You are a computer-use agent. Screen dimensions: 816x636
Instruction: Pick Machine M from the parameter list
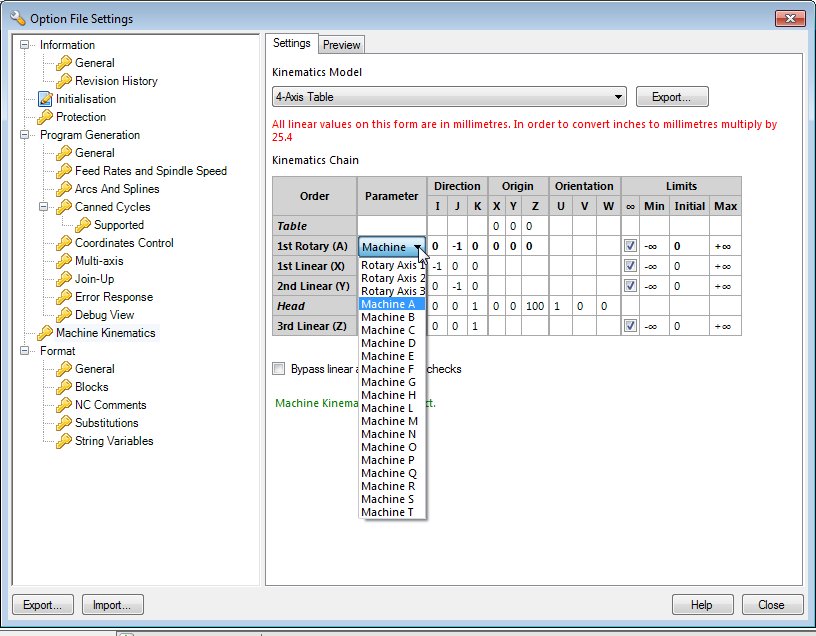point(392,421)
